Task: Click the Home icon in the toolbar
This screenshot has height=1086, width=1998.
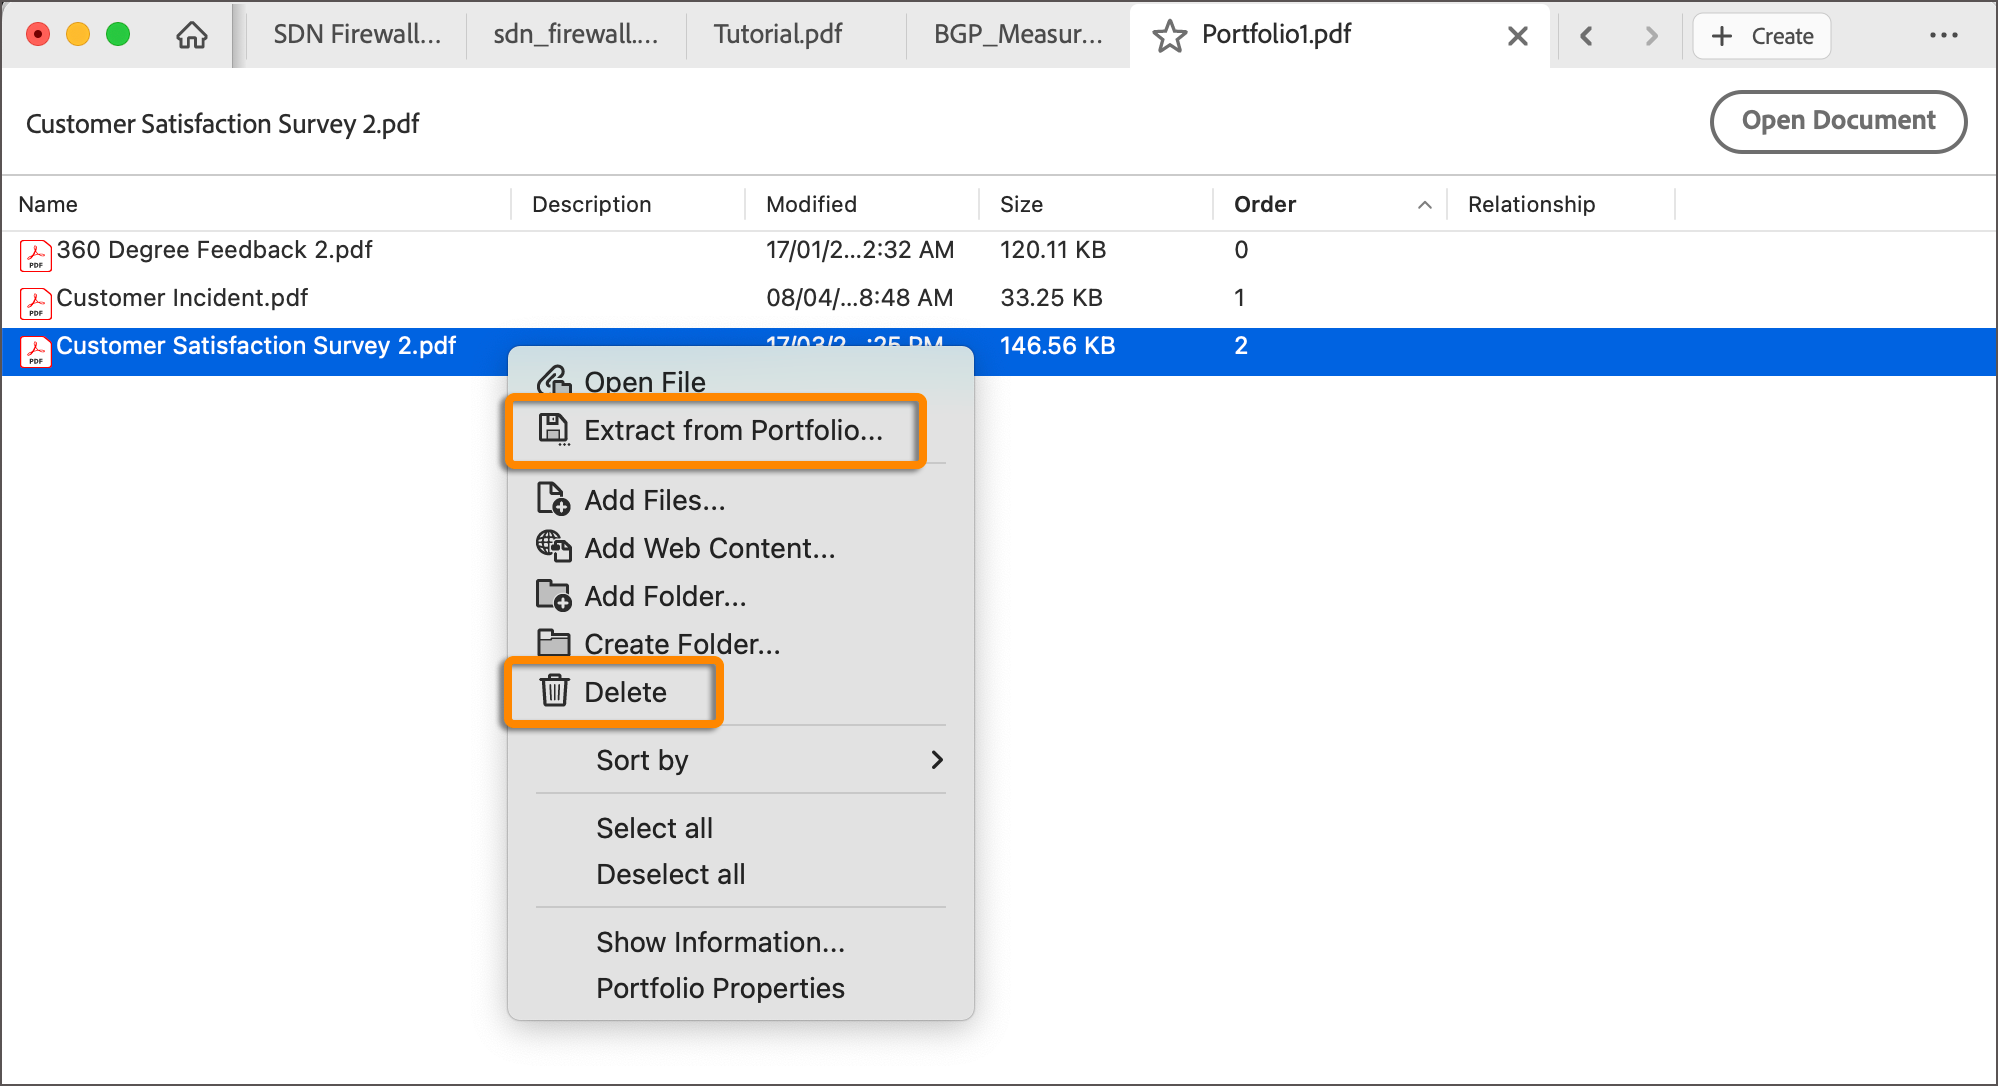Action: pos(191,34)
